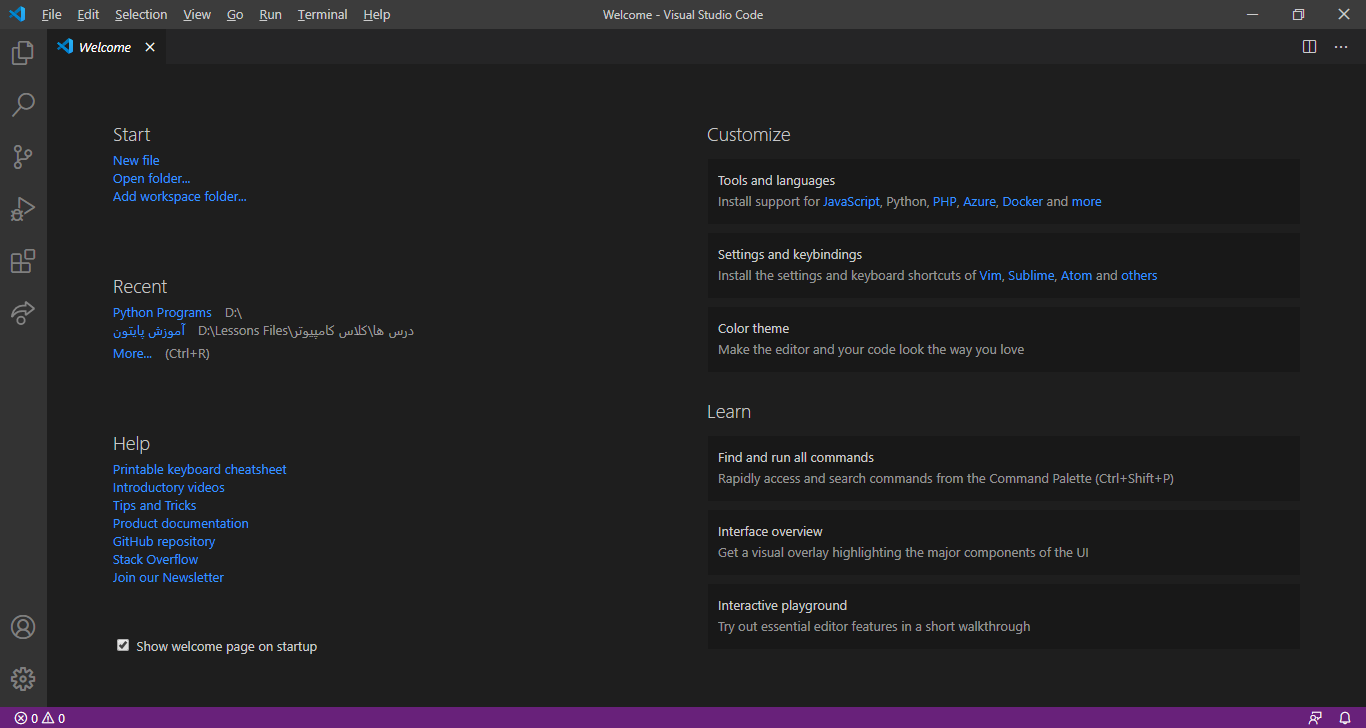Open Run and Debug view
1366x728 pixels.
click(x=23, y=209)
